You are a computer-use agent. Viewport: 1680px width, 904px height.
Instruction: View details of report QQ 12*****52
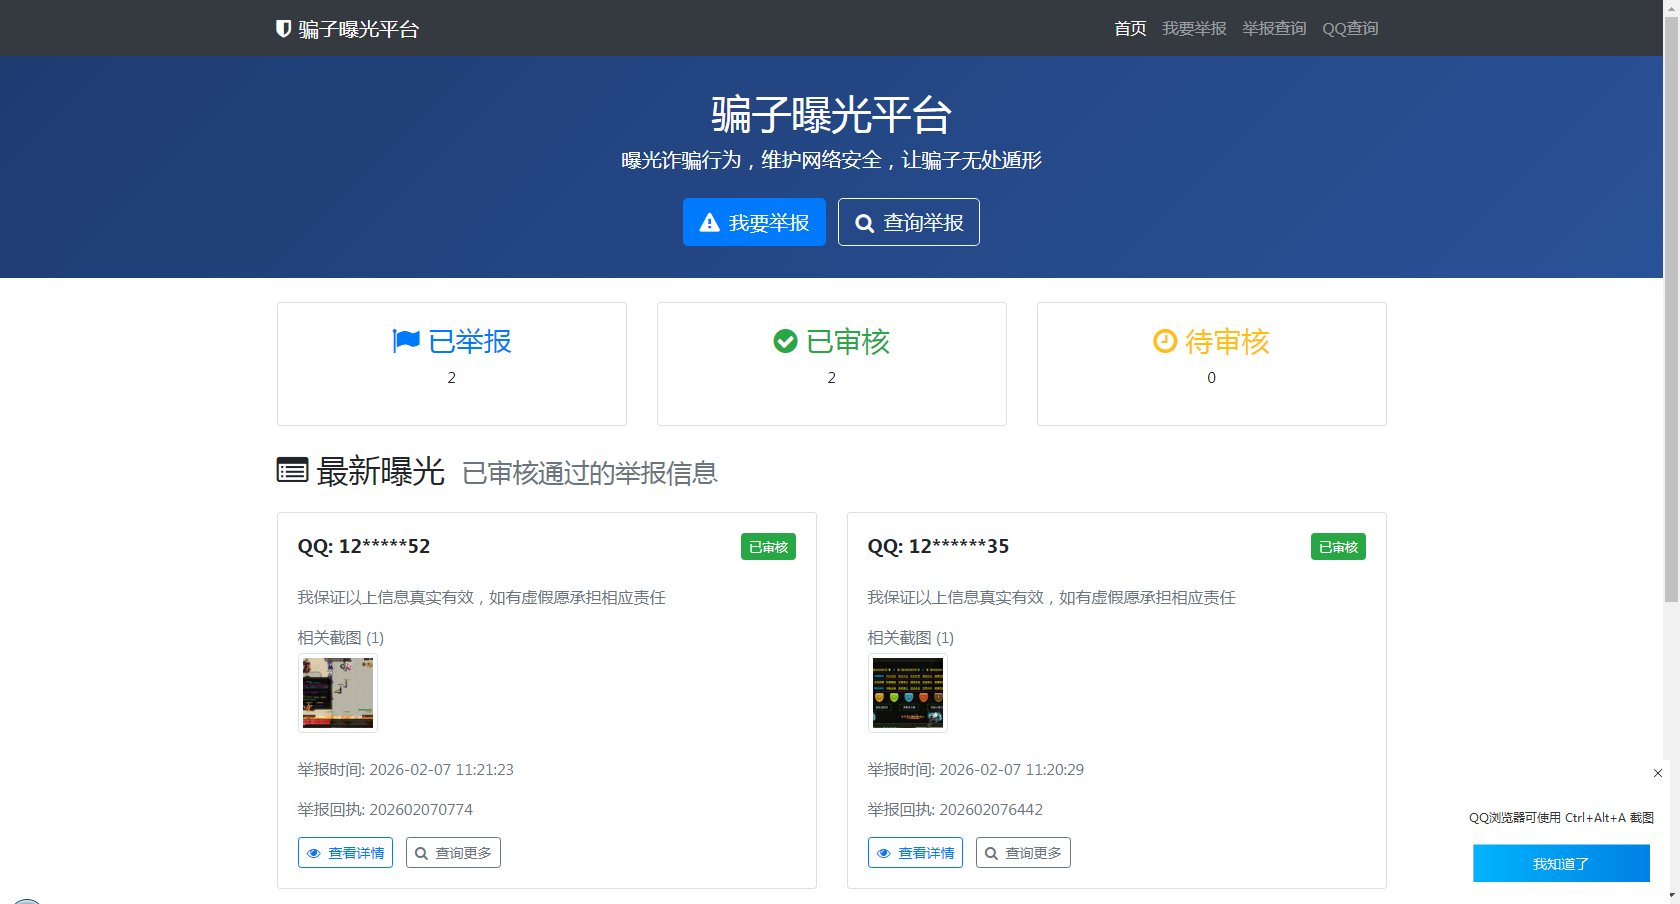coord(345,853)
